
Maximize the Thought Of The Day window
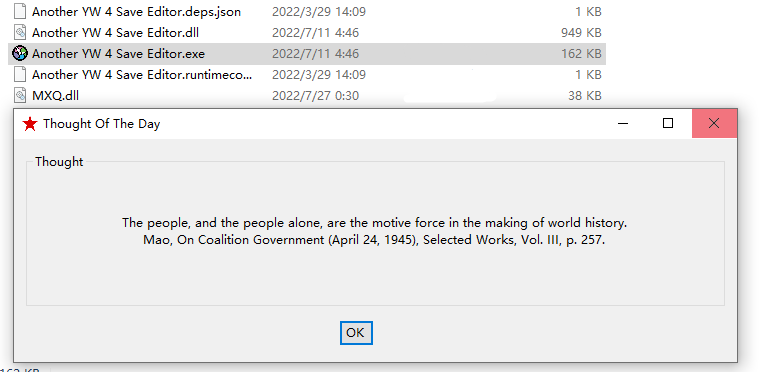[x=668, y=124]
